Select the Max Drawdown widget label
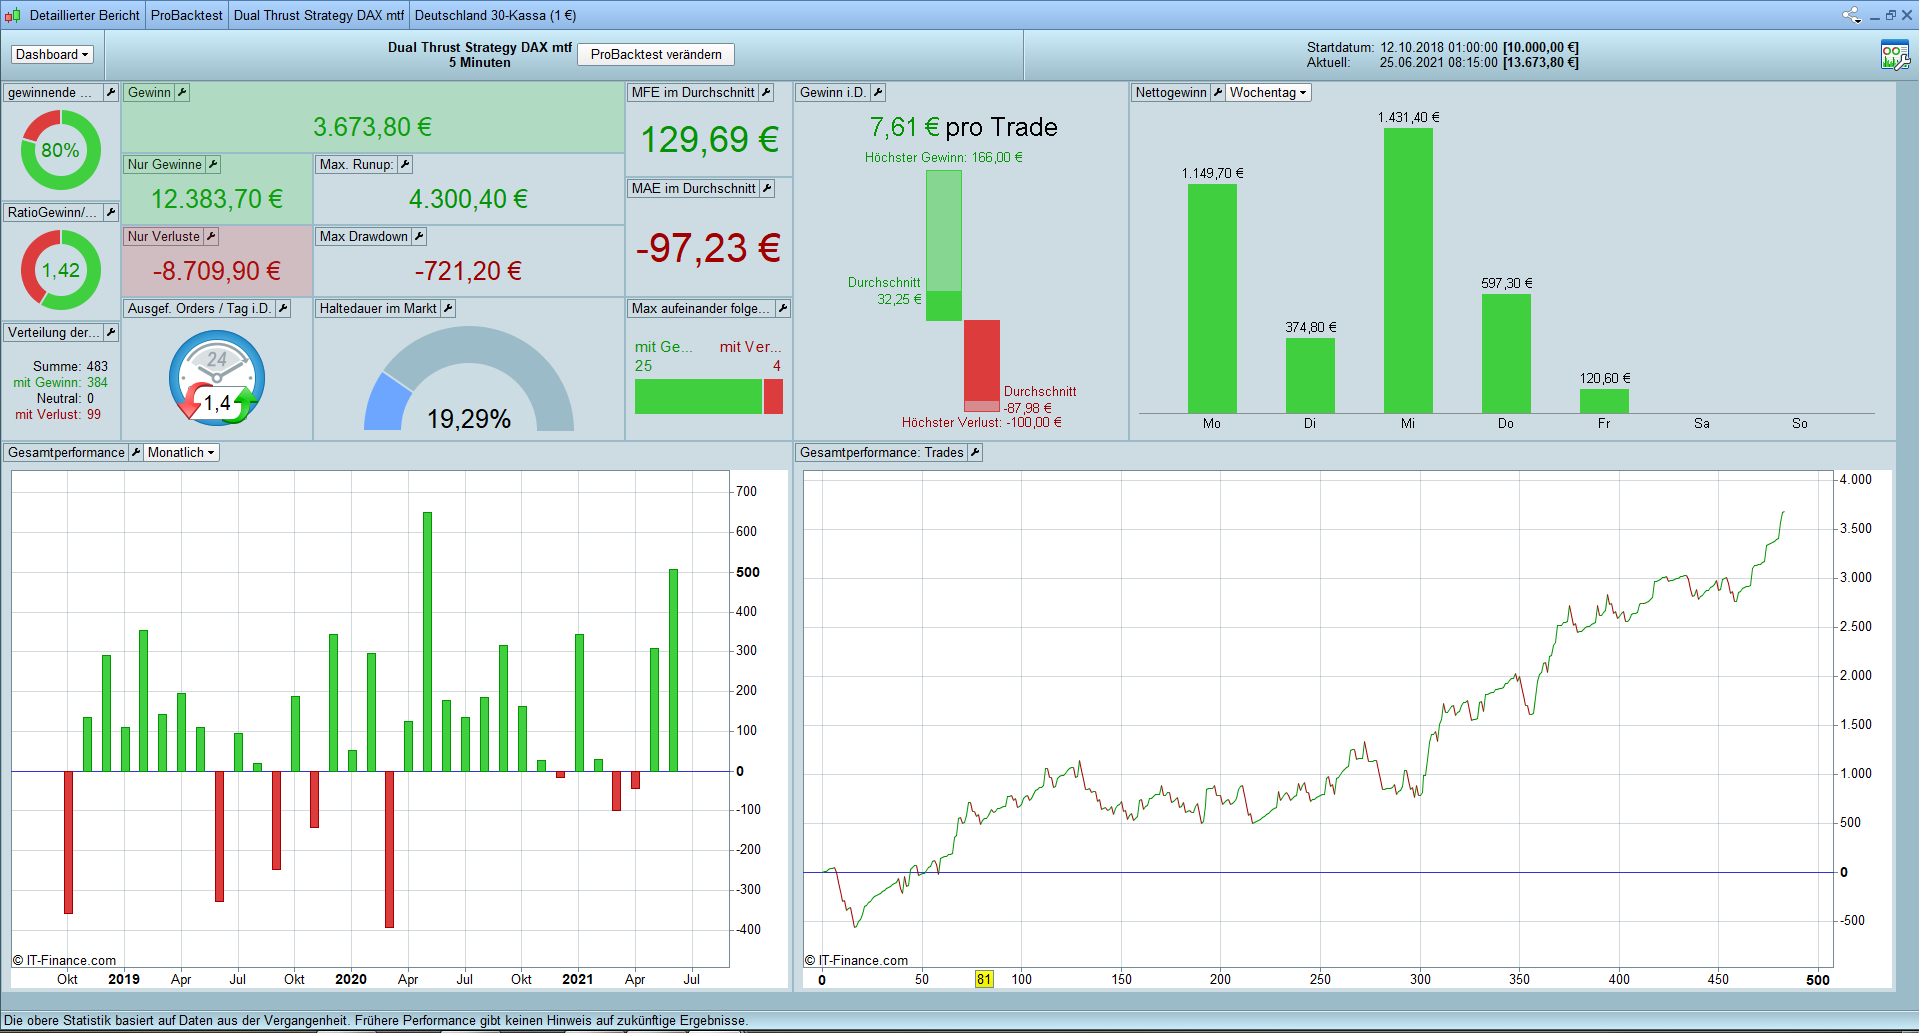Screen dimensions: 1919x1033 coord(364,237)
